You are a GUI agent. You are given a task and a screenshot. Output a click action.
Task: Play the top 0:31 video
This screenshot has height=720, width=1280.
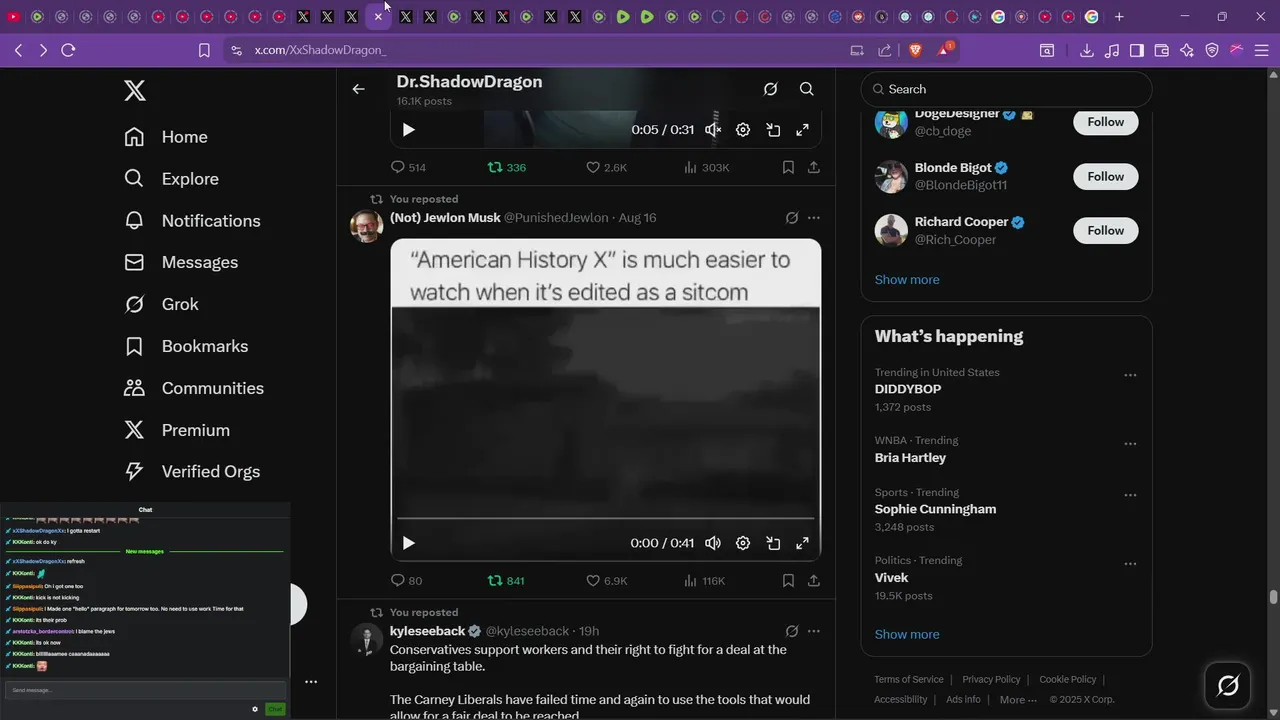coord(408,130)
